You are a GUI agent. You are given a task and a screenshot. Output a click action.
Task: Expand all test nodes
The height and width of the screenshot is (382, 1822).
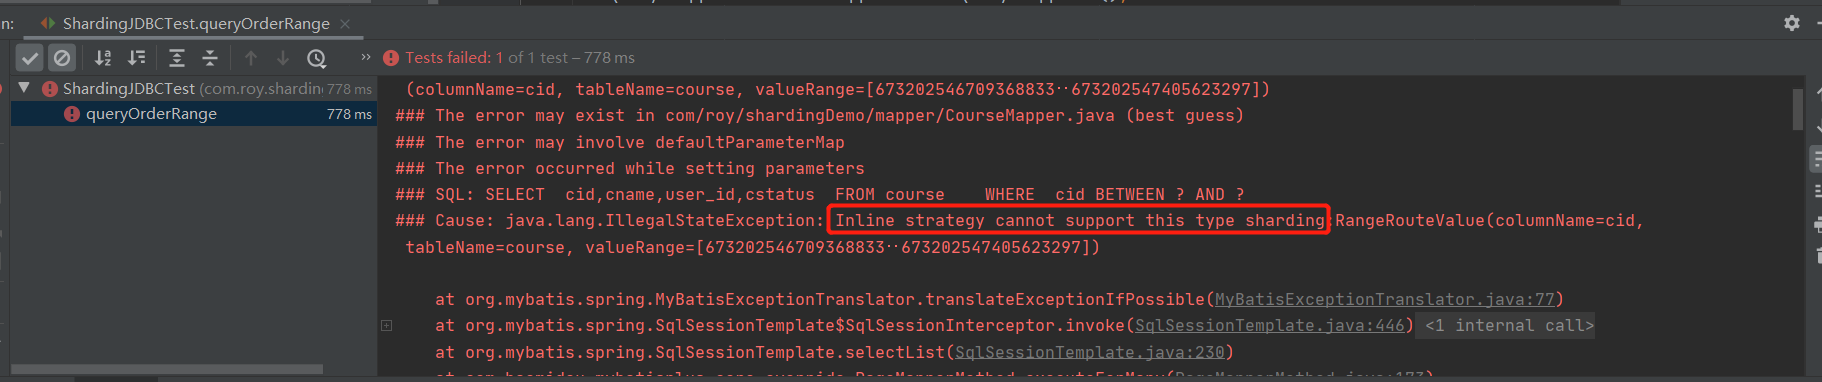click(x=177, y=58)
